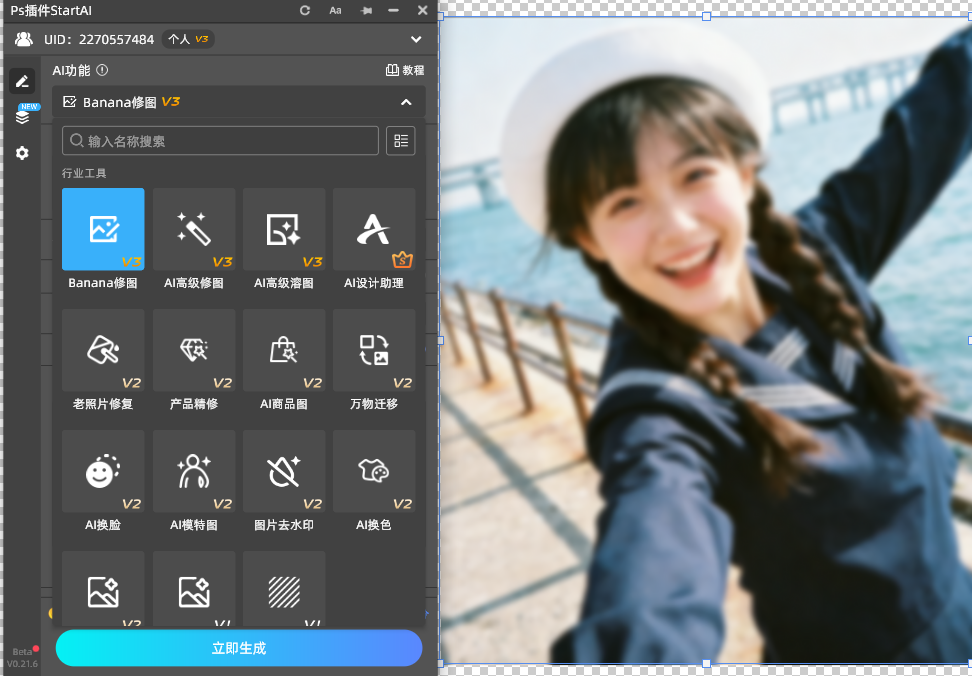Image resolution: width=972 pixels, height=676 pixels.
Task: Select the 万物迁移 transfer tool
Action: coord(373,350)
